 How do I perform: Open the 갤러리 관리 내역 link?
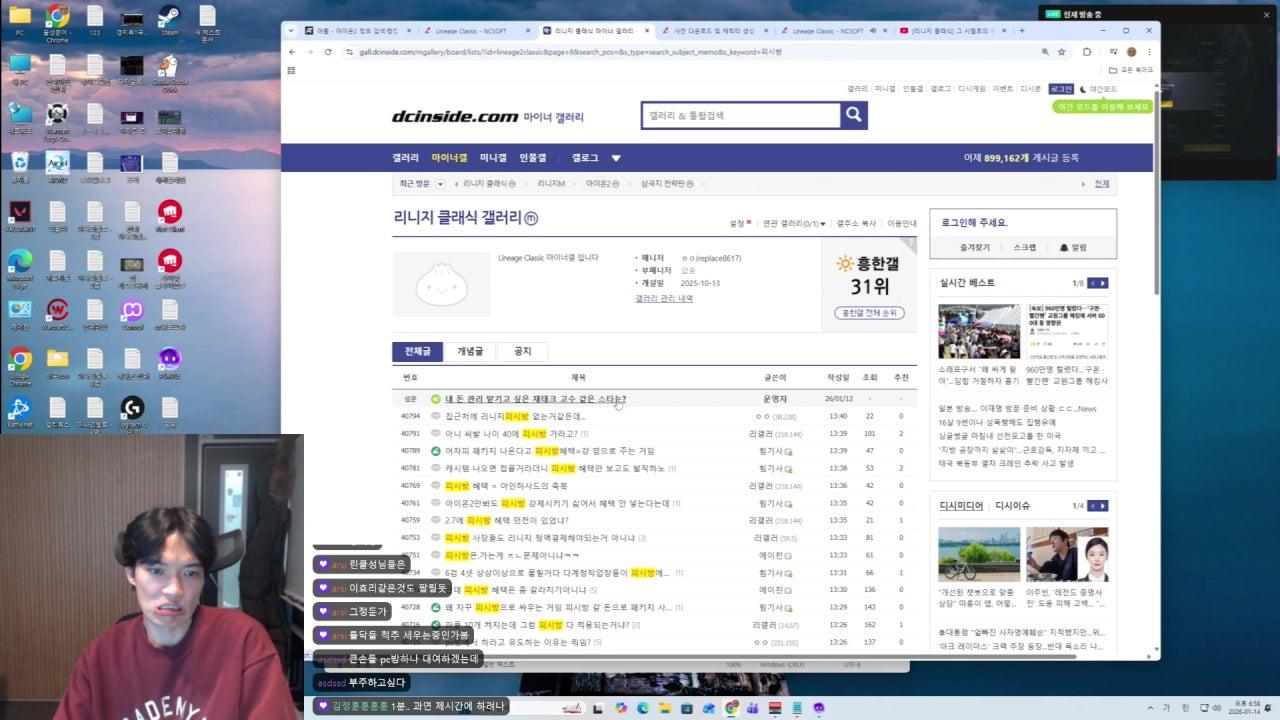tap(663, 301)
